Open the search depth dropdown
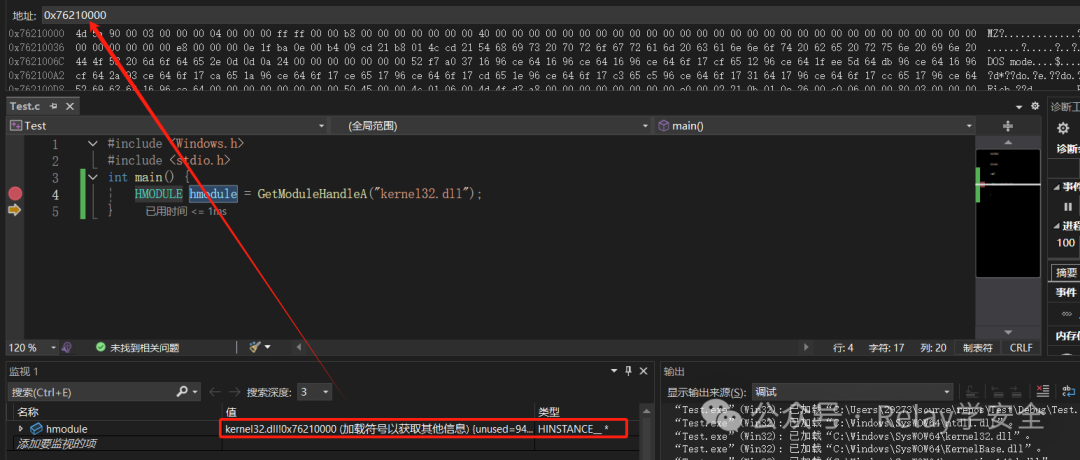 pos(315,393)
